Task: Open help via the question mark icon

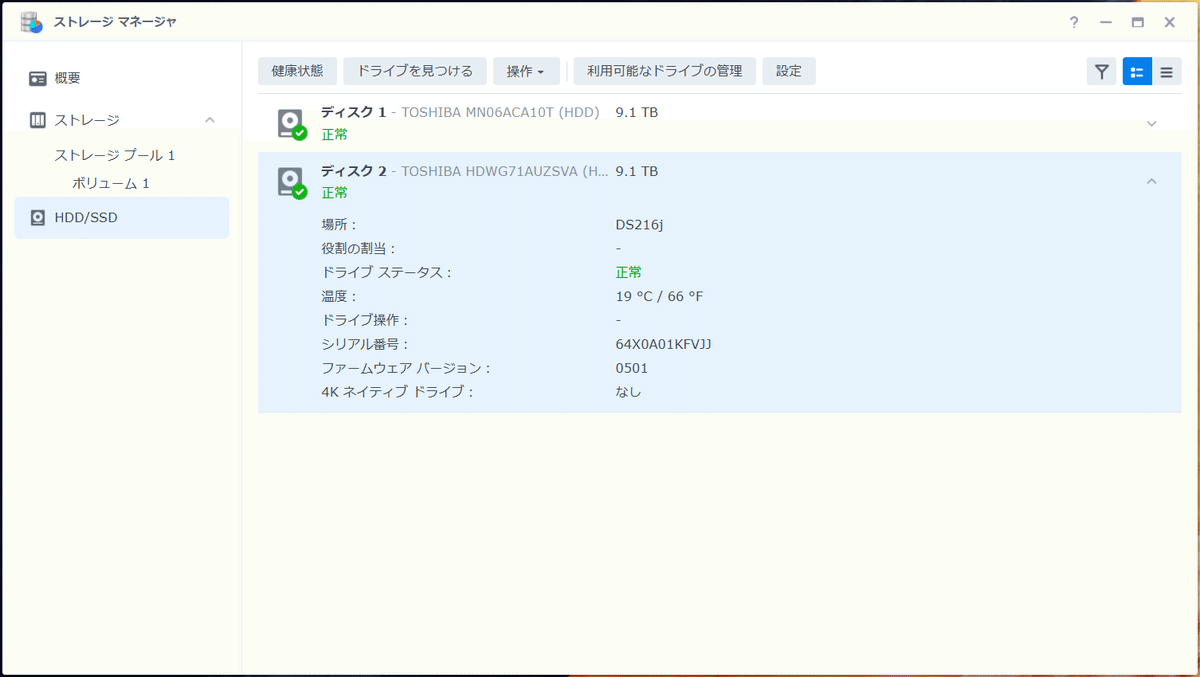Action: (1073, 20)
